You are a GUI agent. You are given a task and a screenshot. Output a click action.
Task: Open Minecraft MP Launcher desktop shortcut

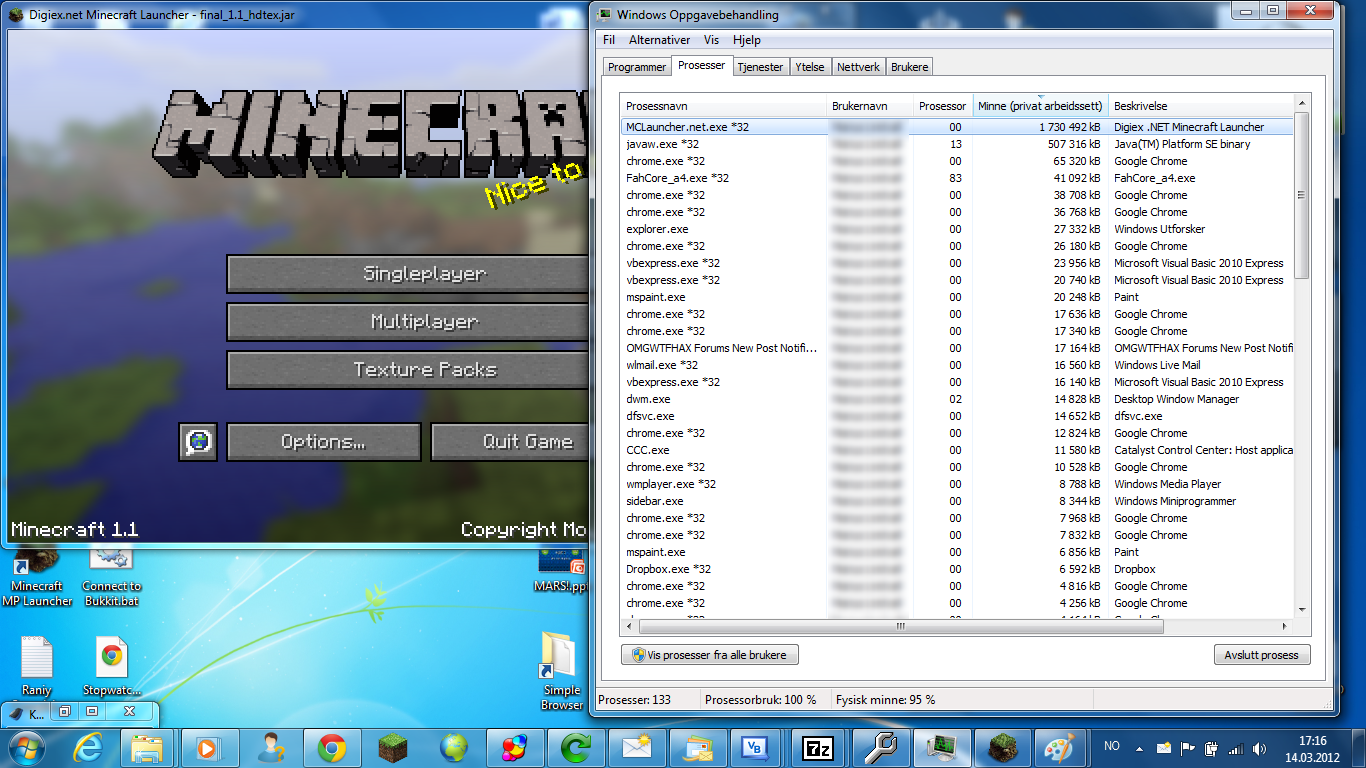click(37, 578)
